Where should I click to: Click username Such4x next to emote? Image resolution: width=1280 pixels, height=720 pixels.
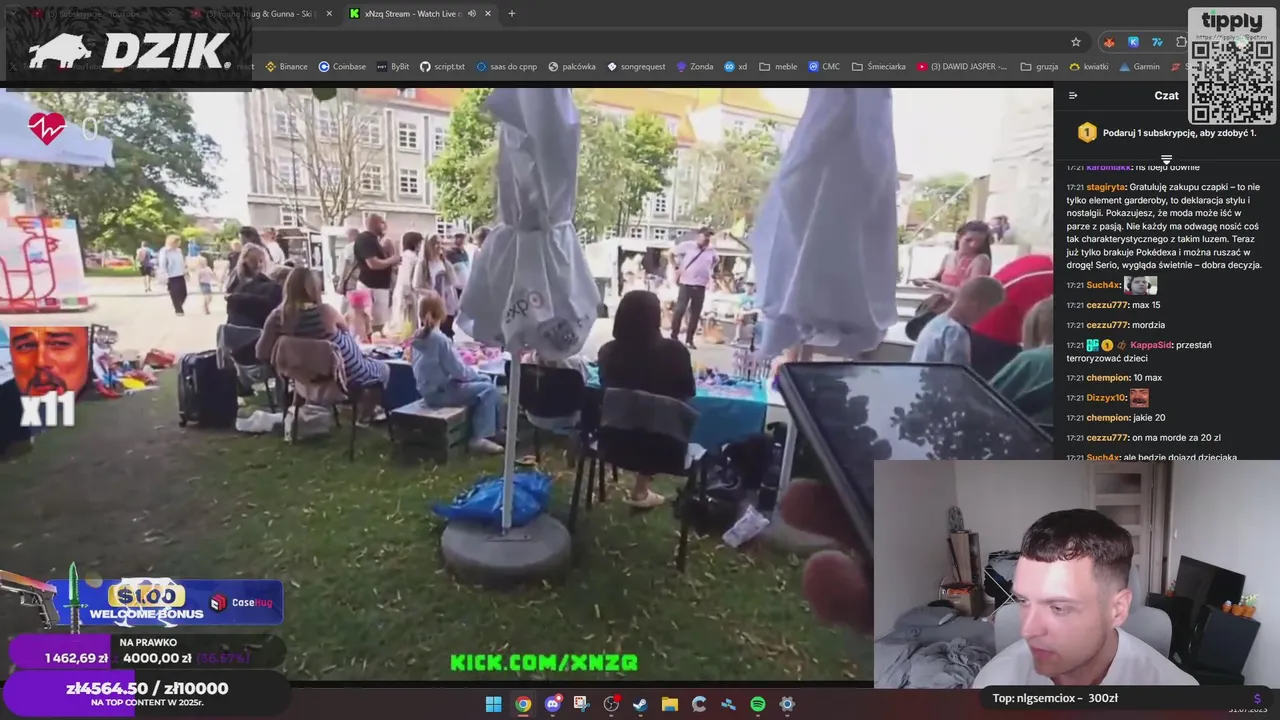[1103, 285]
